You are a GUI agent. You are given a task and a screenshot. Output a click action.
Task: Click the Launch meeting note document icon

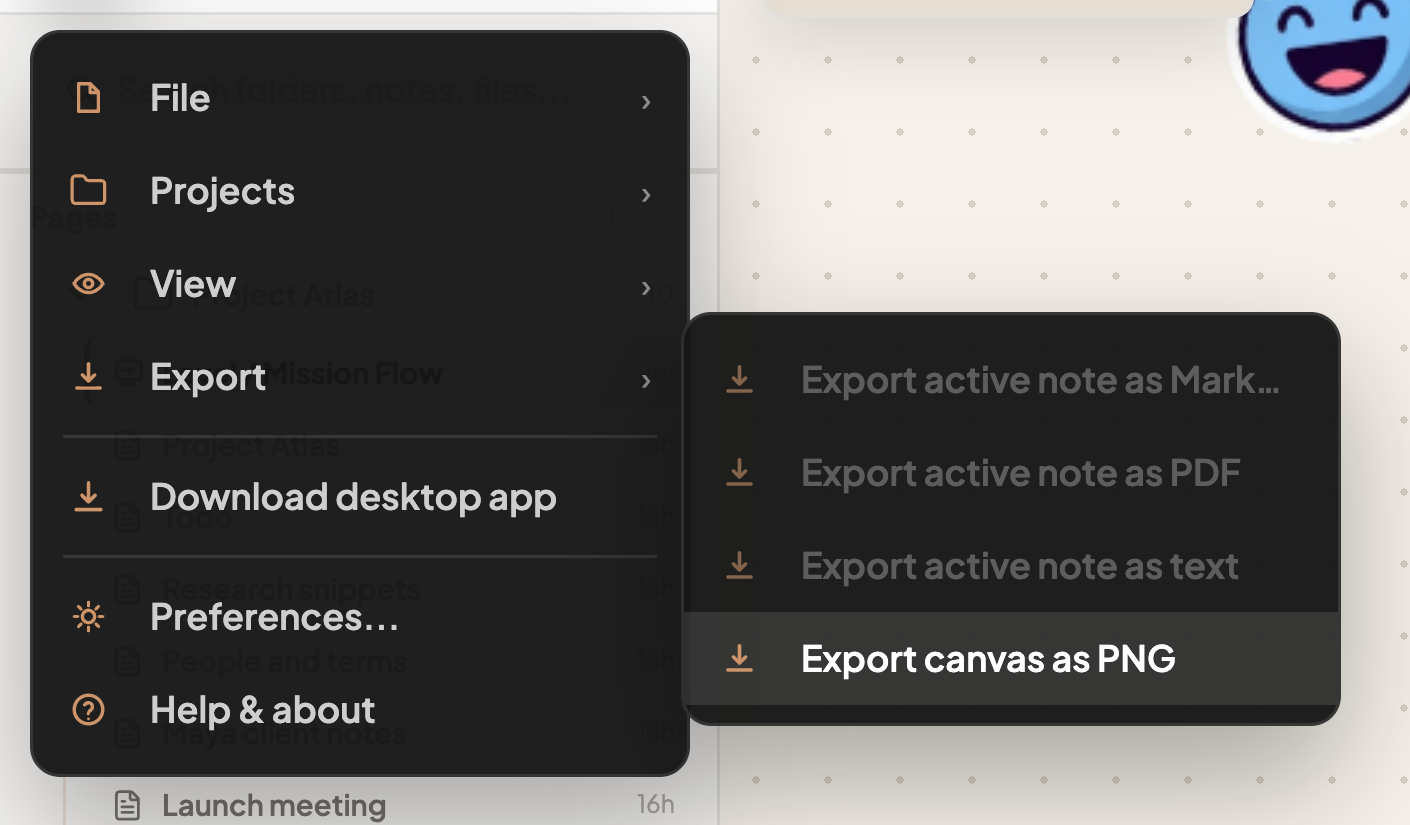pos(127,805)
